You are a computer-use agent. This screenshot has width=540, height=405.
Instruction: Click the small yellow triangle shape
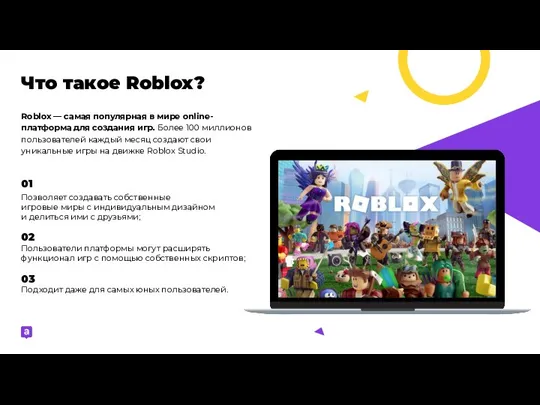point(363,96)
